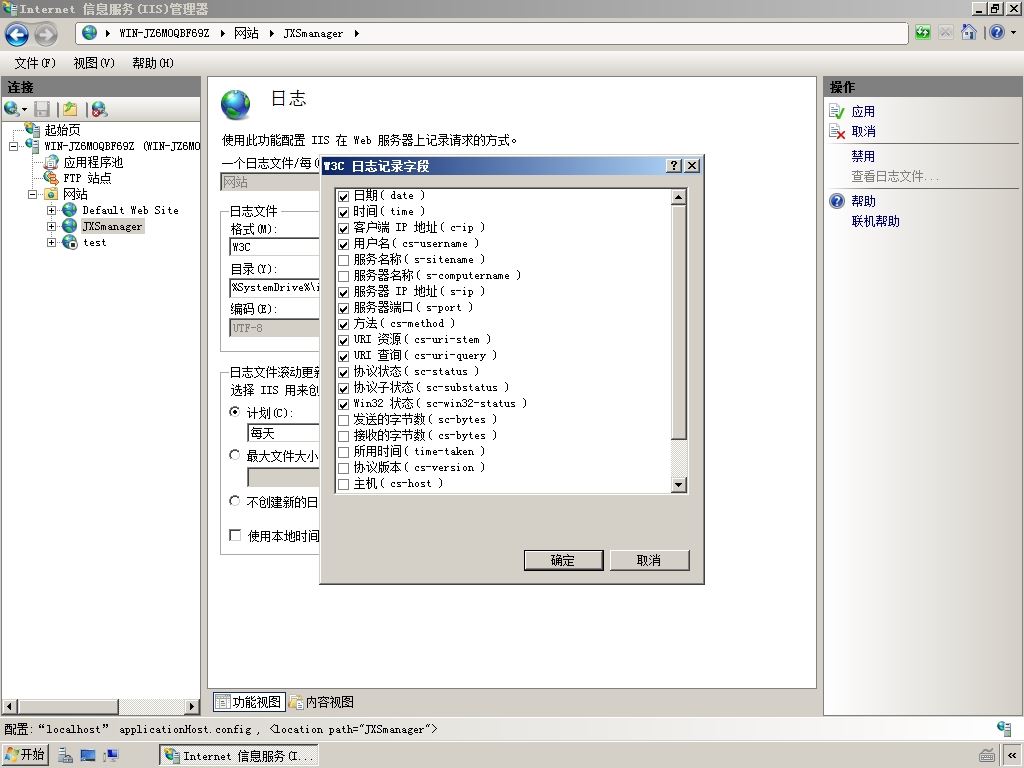
Task: Select FTP 站点 node
Action: pyautogui.click(x=87, y=178)
